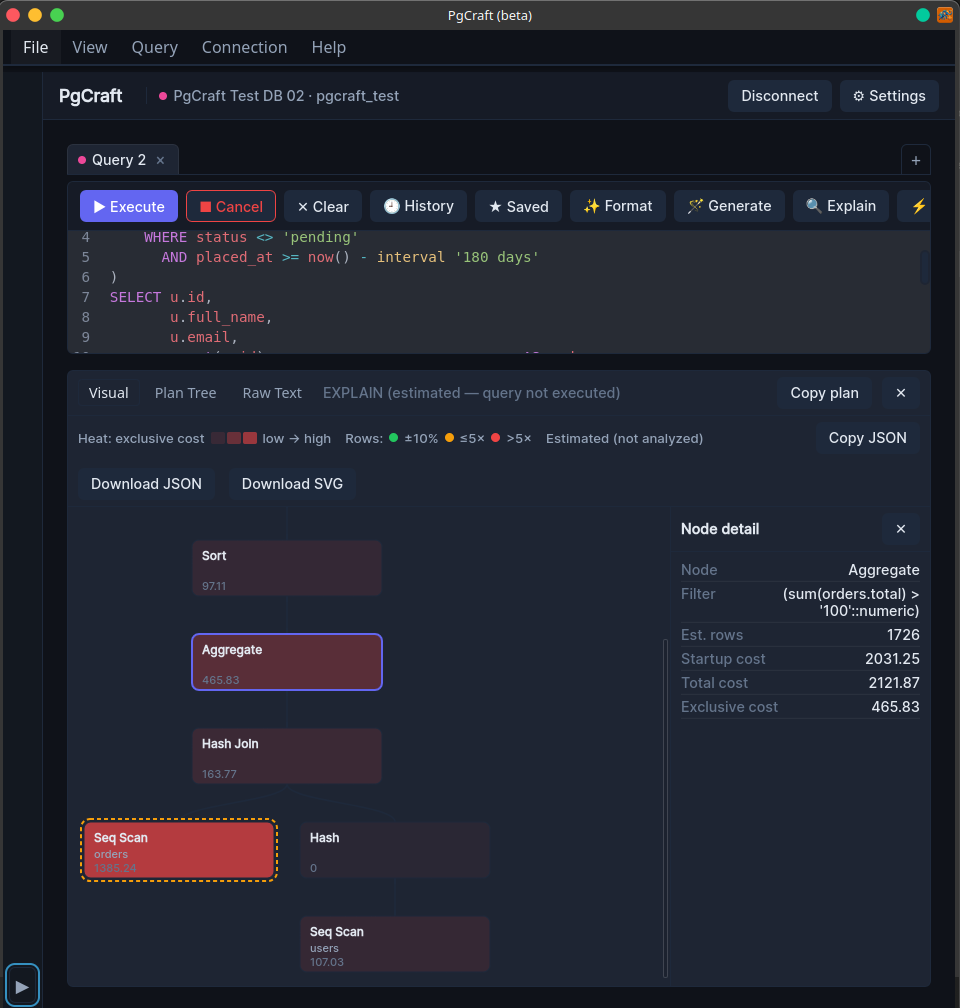Click the query editor scrollbar
This screenshot has width=960, height=1008.
click(x=925, y=267)
